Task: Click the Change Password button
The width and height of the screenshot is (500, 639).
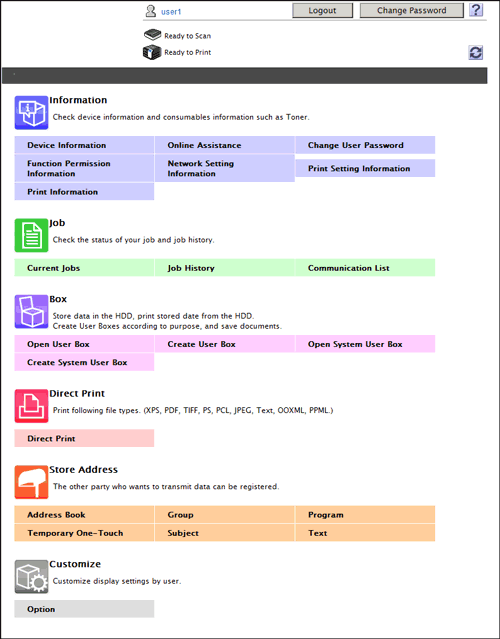Action: (x=412, y=11)
